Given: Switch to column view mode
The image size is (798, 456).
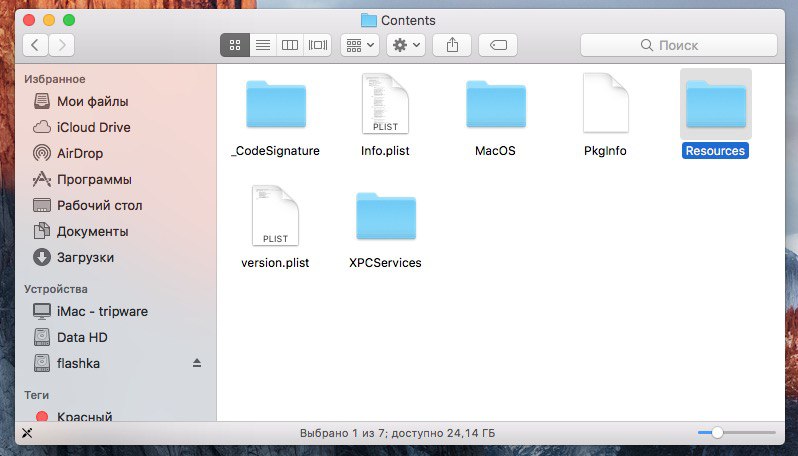Looking at the screenshot, I should click(290, 45).
